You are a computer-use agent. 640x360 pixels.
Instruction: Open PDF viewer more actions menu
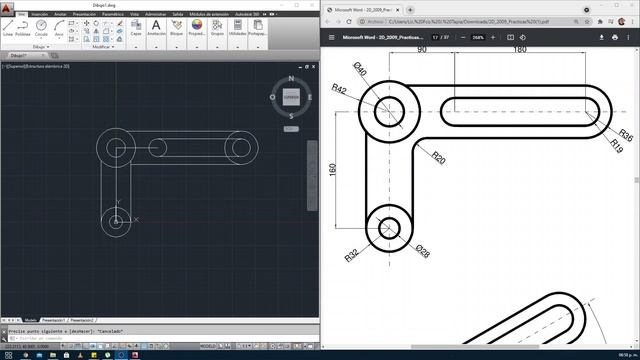(628, 38)
